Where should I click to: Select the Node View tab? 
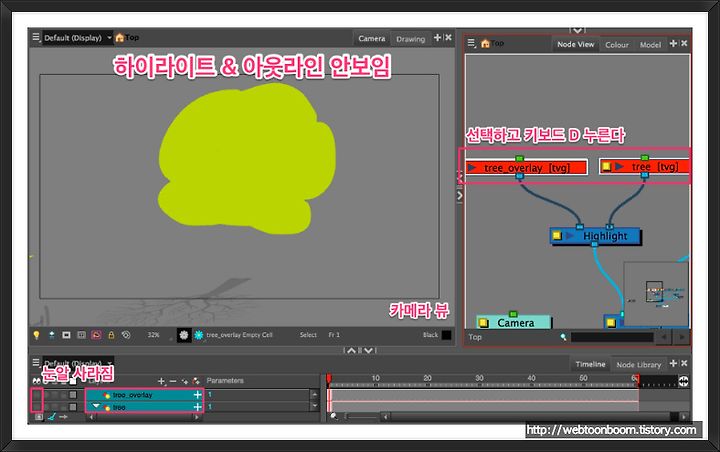click(575, 44)
